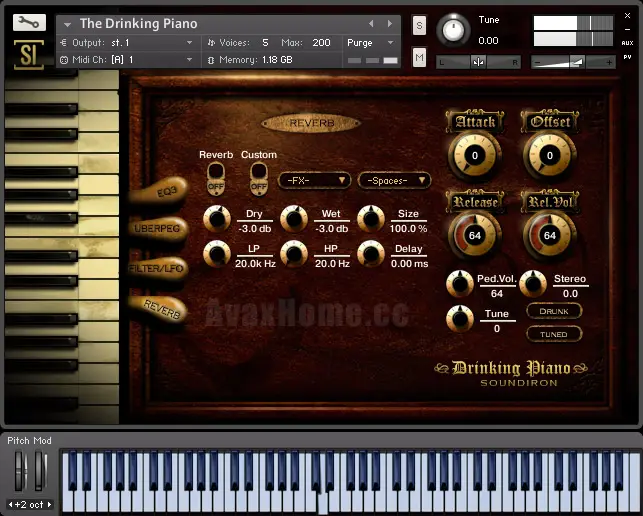643x516 pixels.
Task: Click the Mod wheel
Action: point(40,470)
